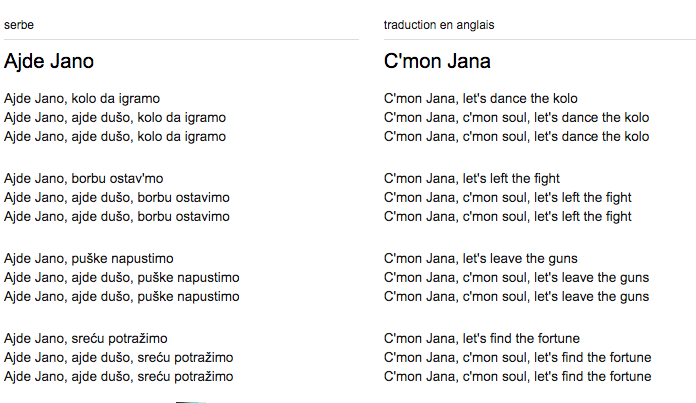
Task: Click the line 'C'mon Jana, let's left the fight'
Action: click(472, 178)
